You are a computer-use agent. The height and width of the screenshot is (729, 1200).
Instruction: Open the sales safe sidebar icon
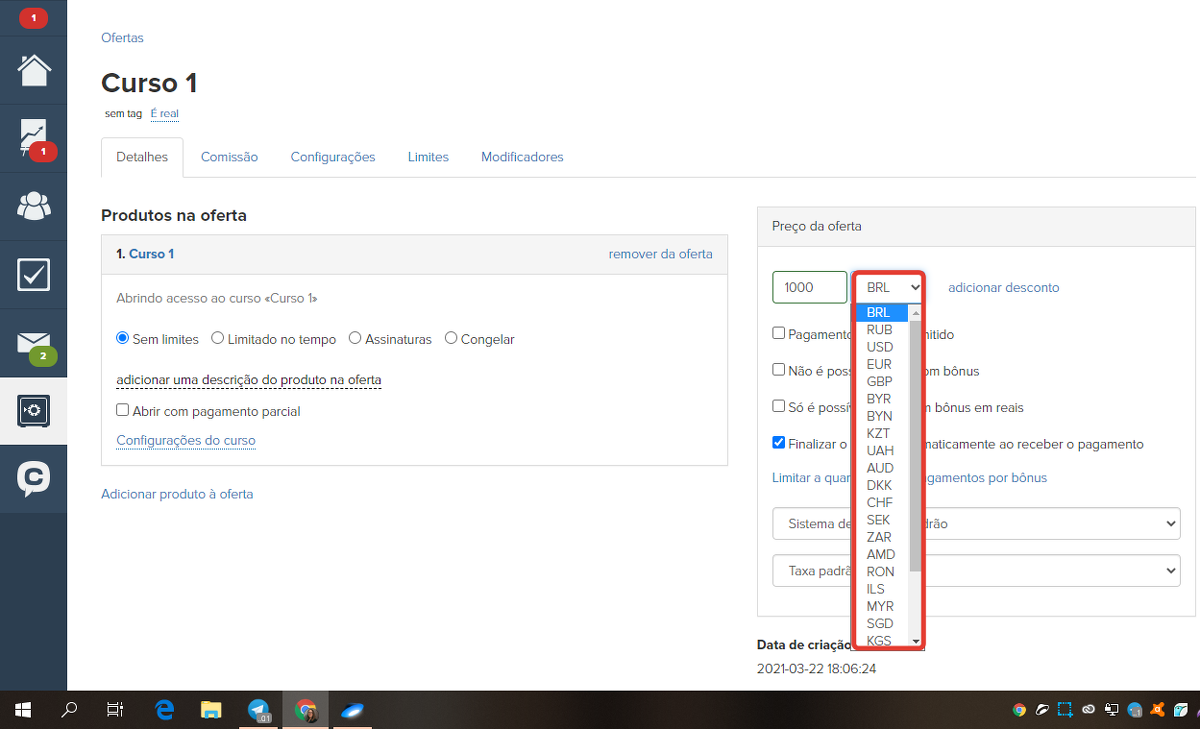(x=33, y=411)
